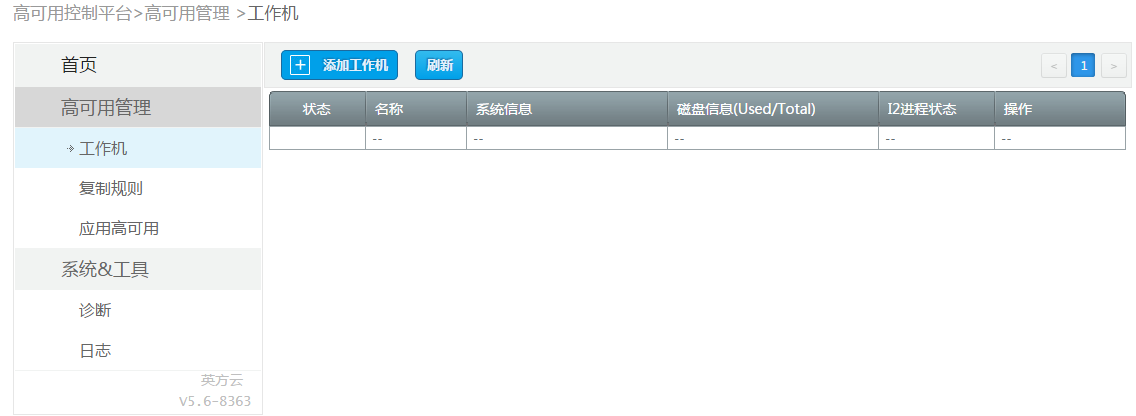Go to next page arrow in pagination

click(1114, 65)
